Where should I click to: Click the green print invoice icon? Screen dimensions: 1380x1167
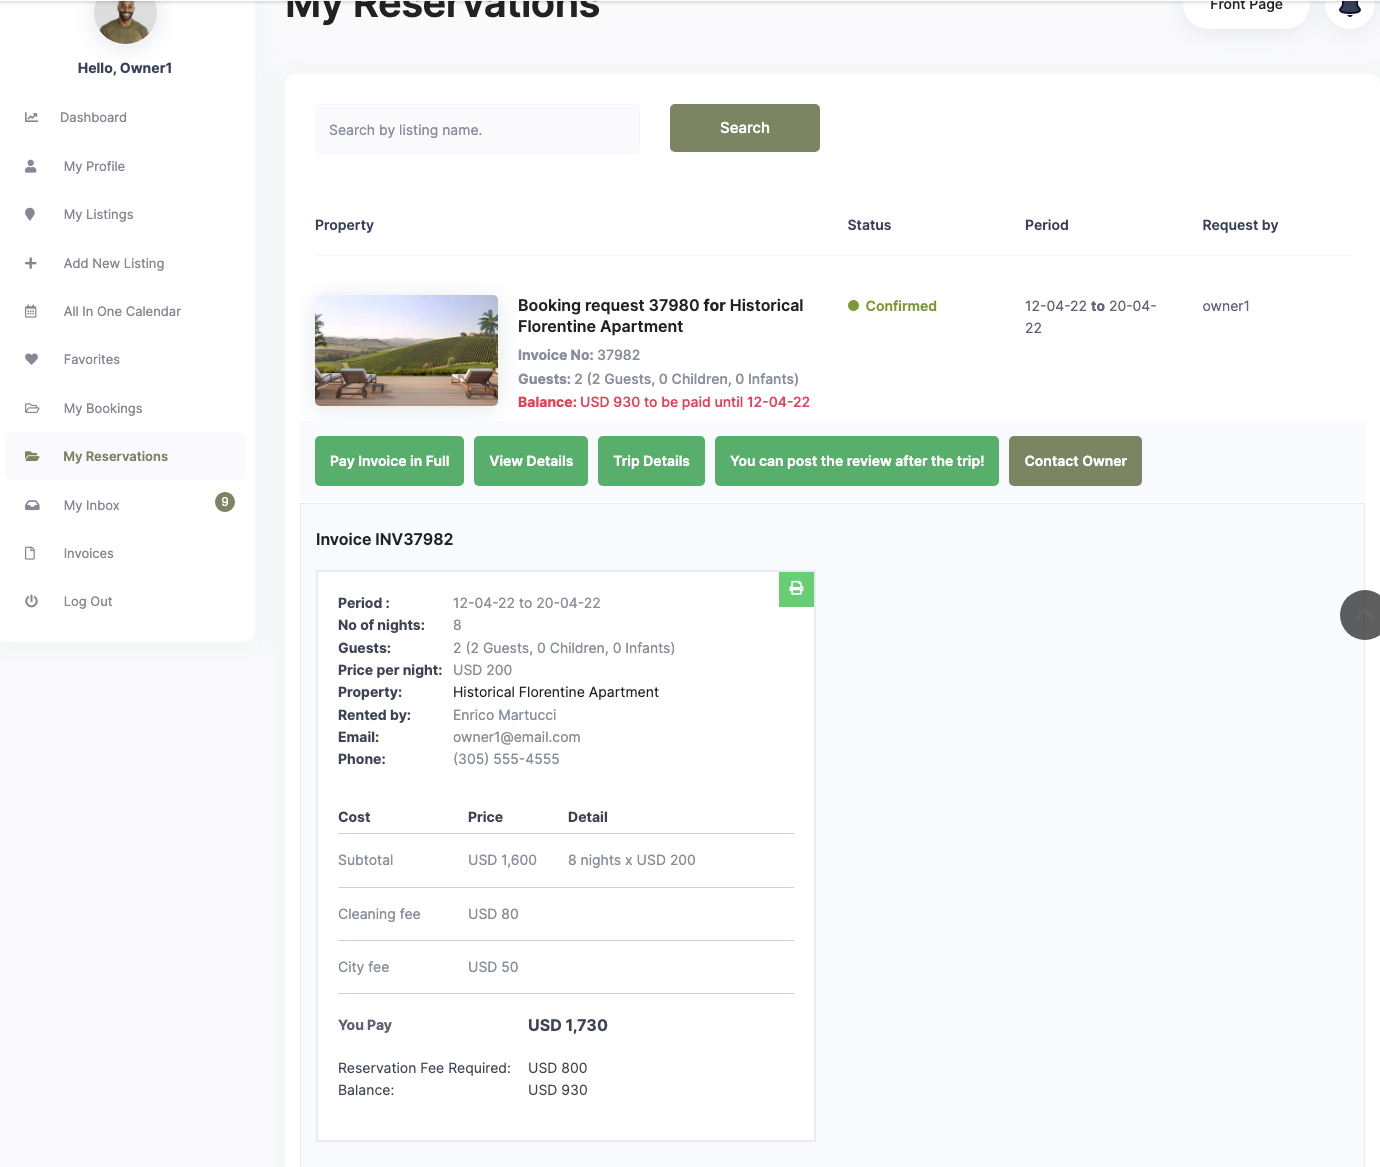click(796, 589)
